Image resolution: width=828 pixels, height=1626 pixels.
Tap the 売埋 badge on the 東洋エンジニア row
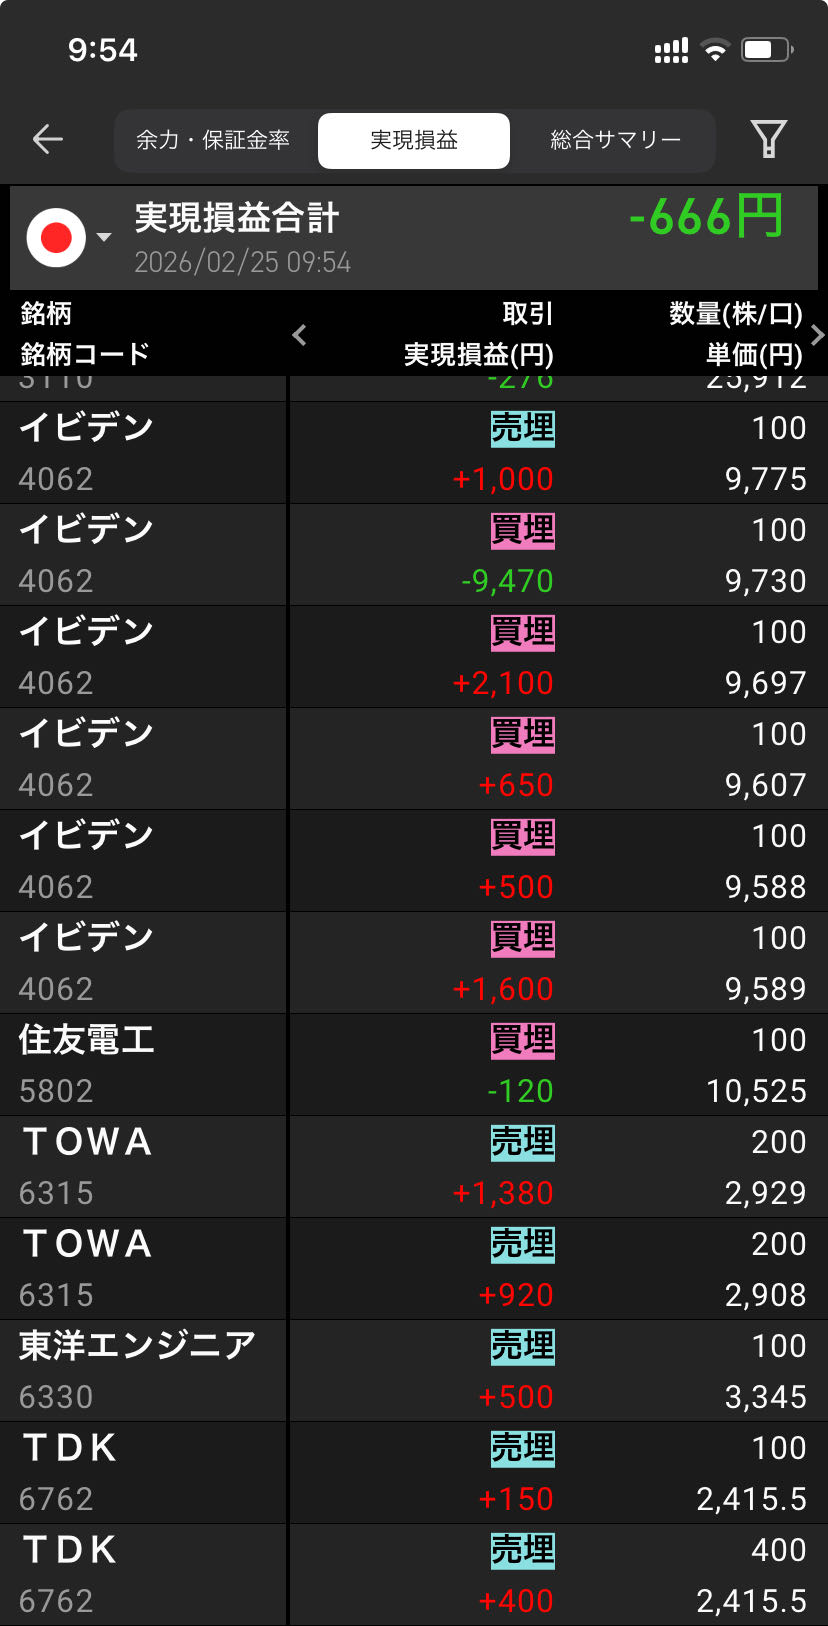coord(522,1347)
